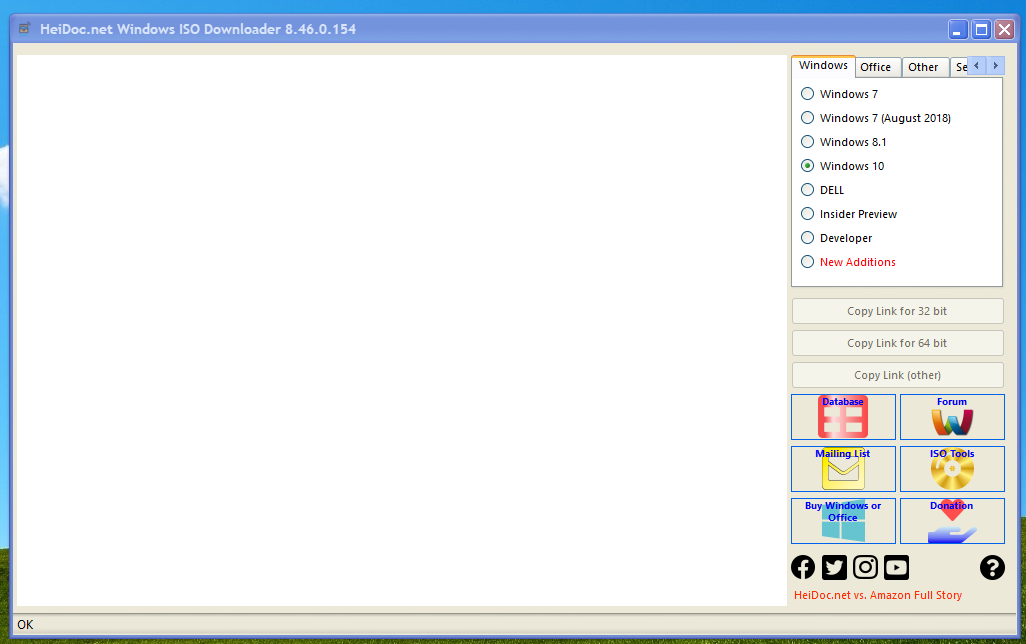Maximize the ISO Downloader window
The width and height of the screenshot is (1026, 644).
click(981, 29)
